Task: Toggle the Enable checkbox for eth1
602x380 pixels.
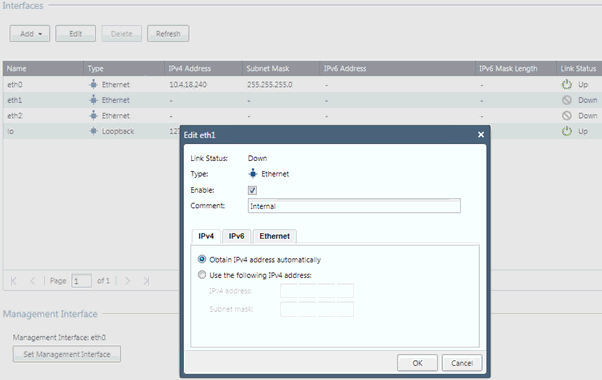Action: tap(252, 190)
